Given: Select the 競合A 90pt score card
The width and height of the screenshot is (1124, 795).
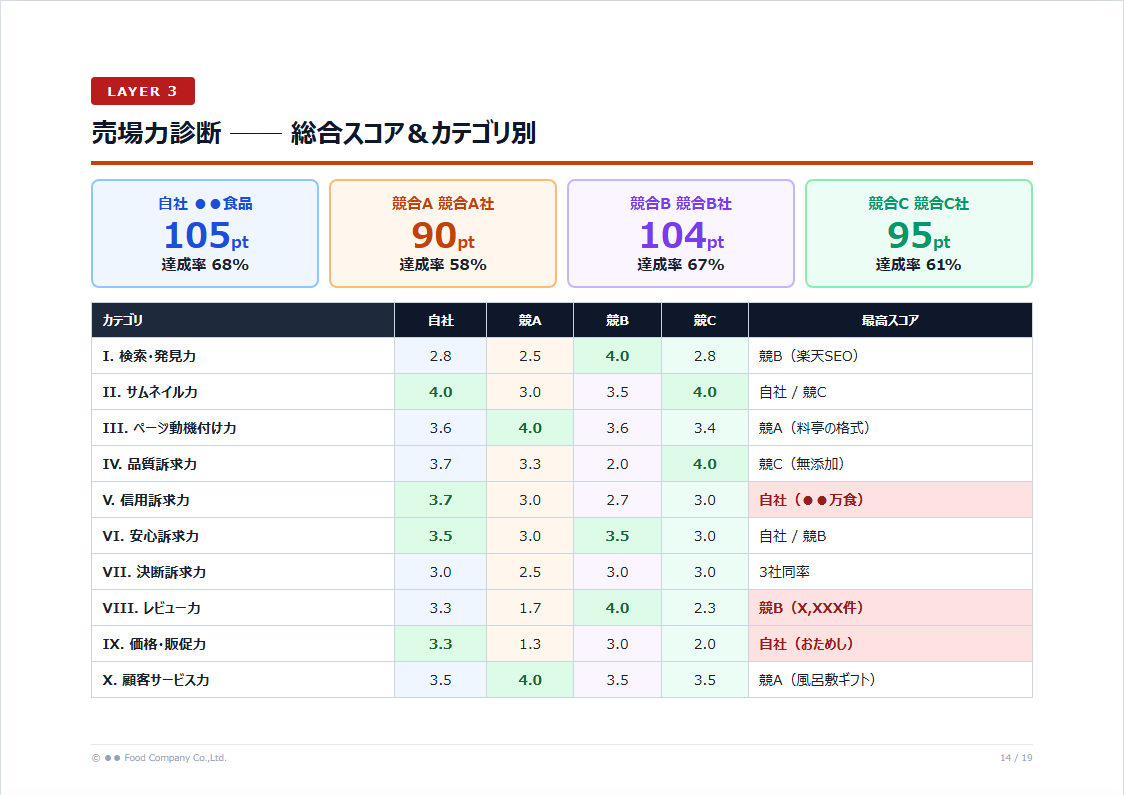Looking at the screenshot, I should (442, 233).
